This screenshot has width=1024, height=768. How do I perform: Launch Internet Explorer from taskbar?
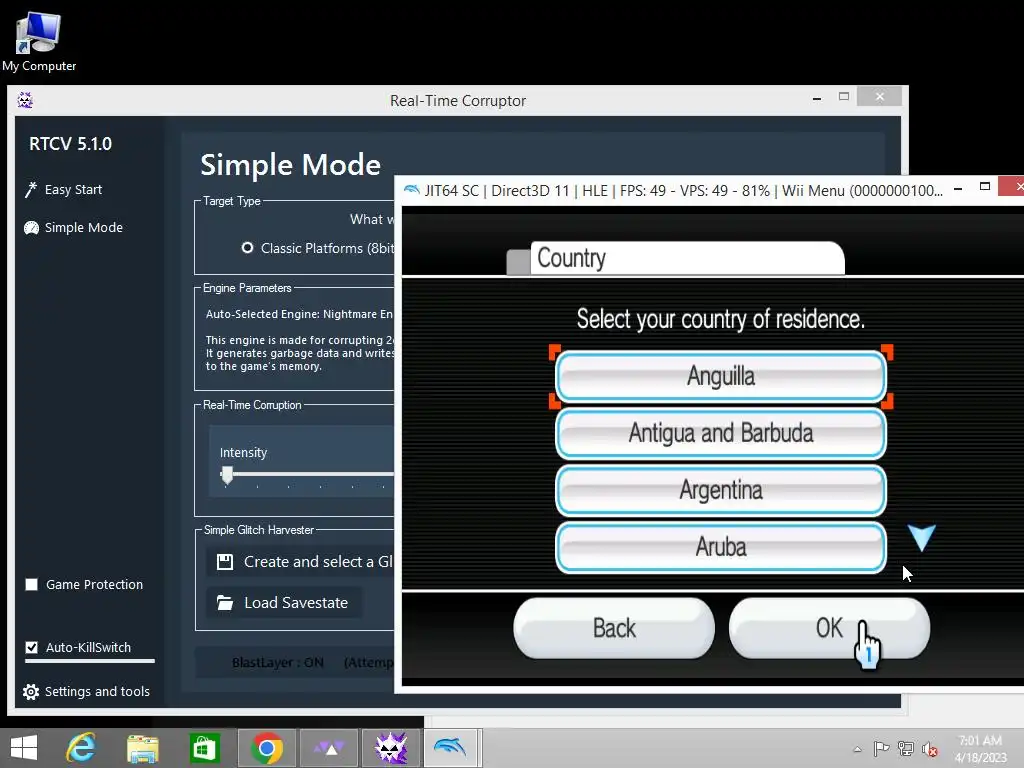click(x=81, y=748)
